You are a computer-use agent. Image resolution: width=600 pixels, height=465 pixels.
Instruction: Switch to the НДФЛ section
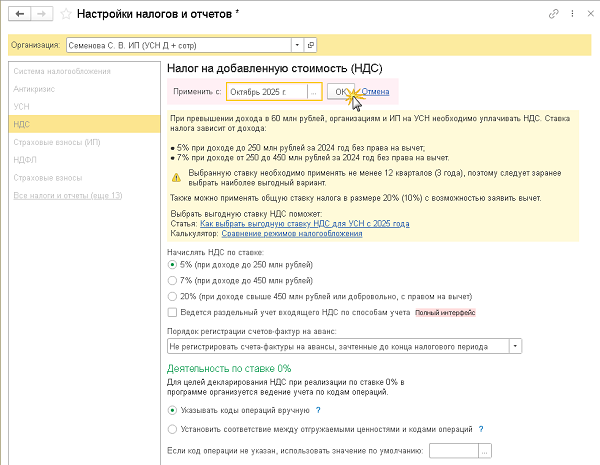point(27,159)
